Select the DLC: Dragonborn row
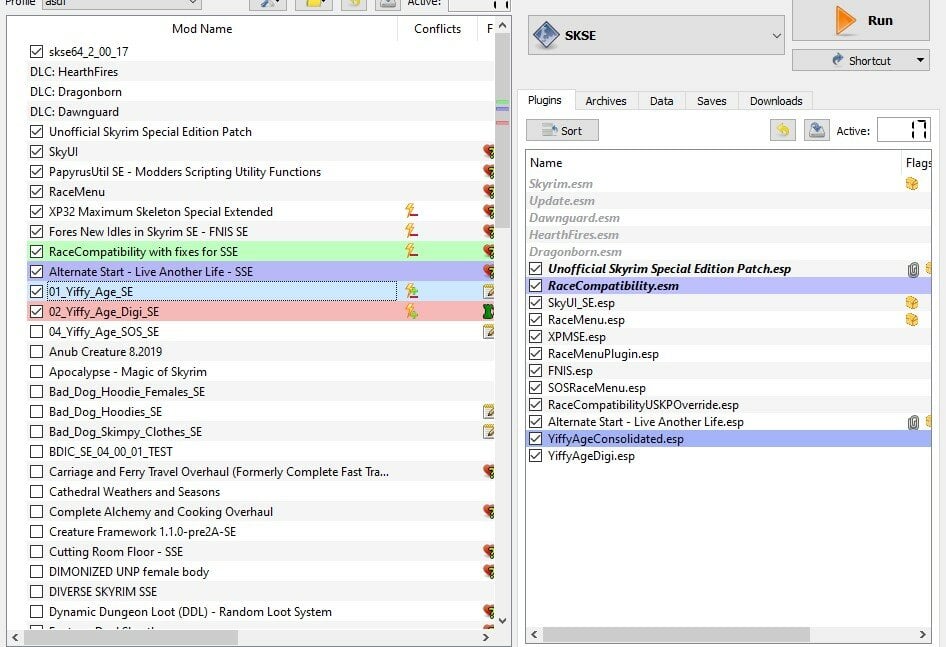Screen dimensions: 946x647 pyautogui.click(x=261, y=92)
